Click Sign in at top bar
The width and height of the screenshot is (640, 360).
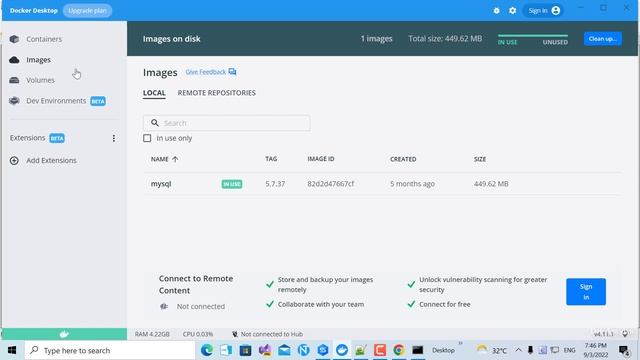[x=544, y=11]
